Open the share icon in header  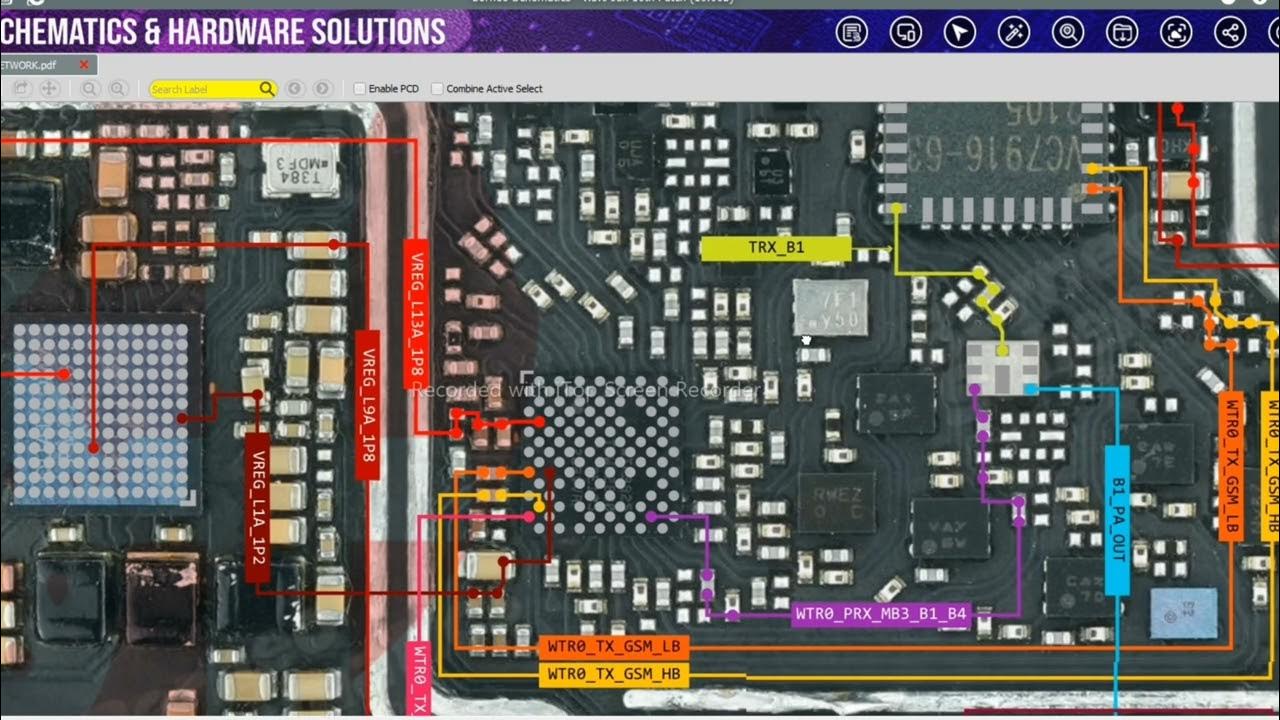(x=1230, y=33)
